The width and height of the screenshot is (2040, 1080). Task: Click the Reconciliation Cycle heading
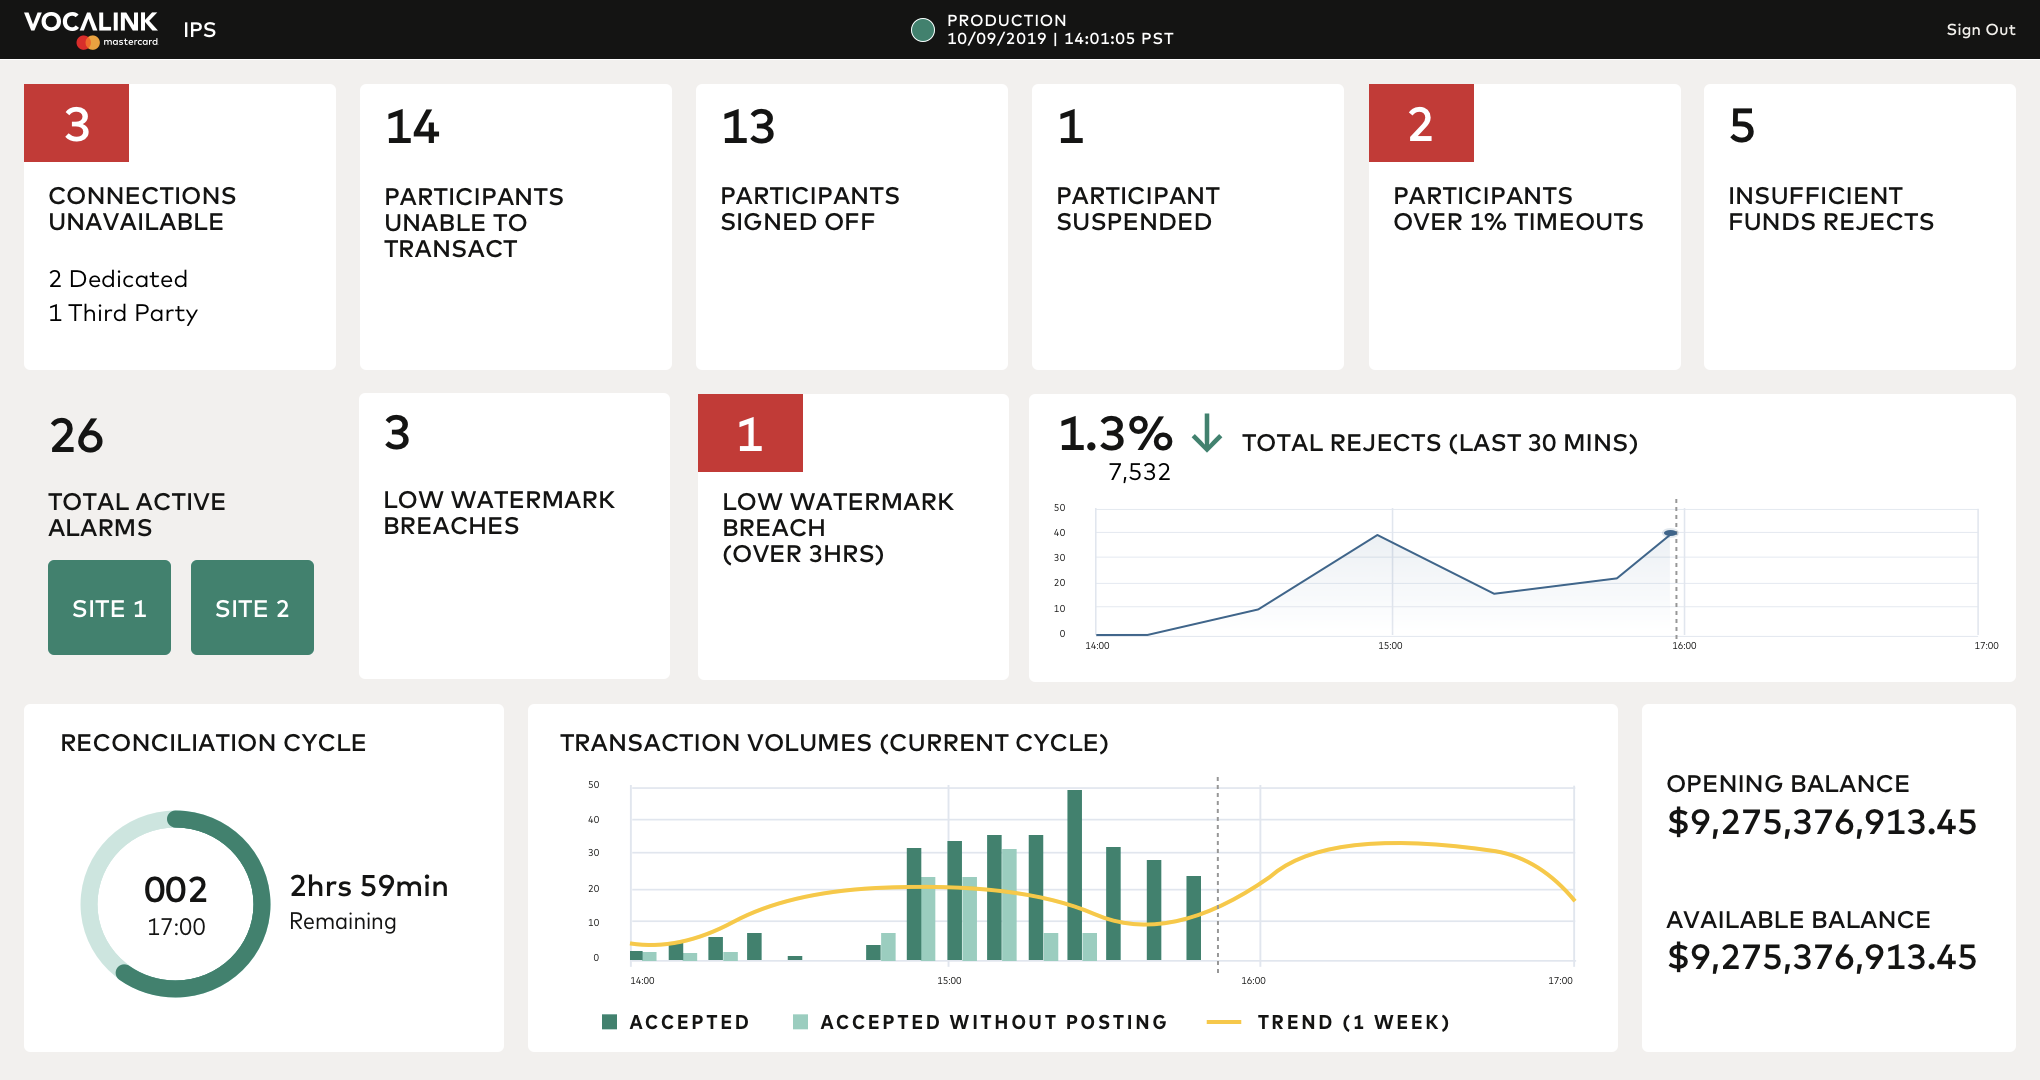click(x=213, y=743)
